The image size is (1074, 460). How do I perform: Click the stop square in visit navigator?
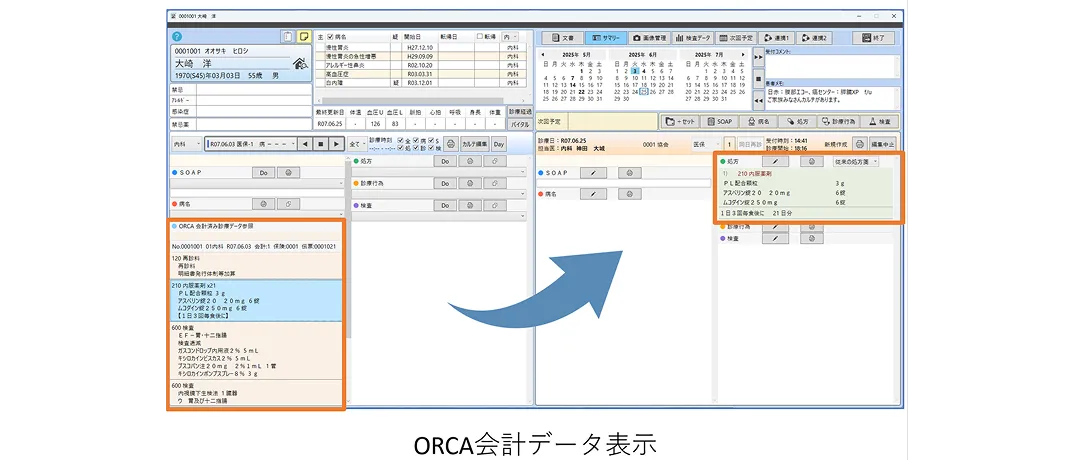click(321, 144)
